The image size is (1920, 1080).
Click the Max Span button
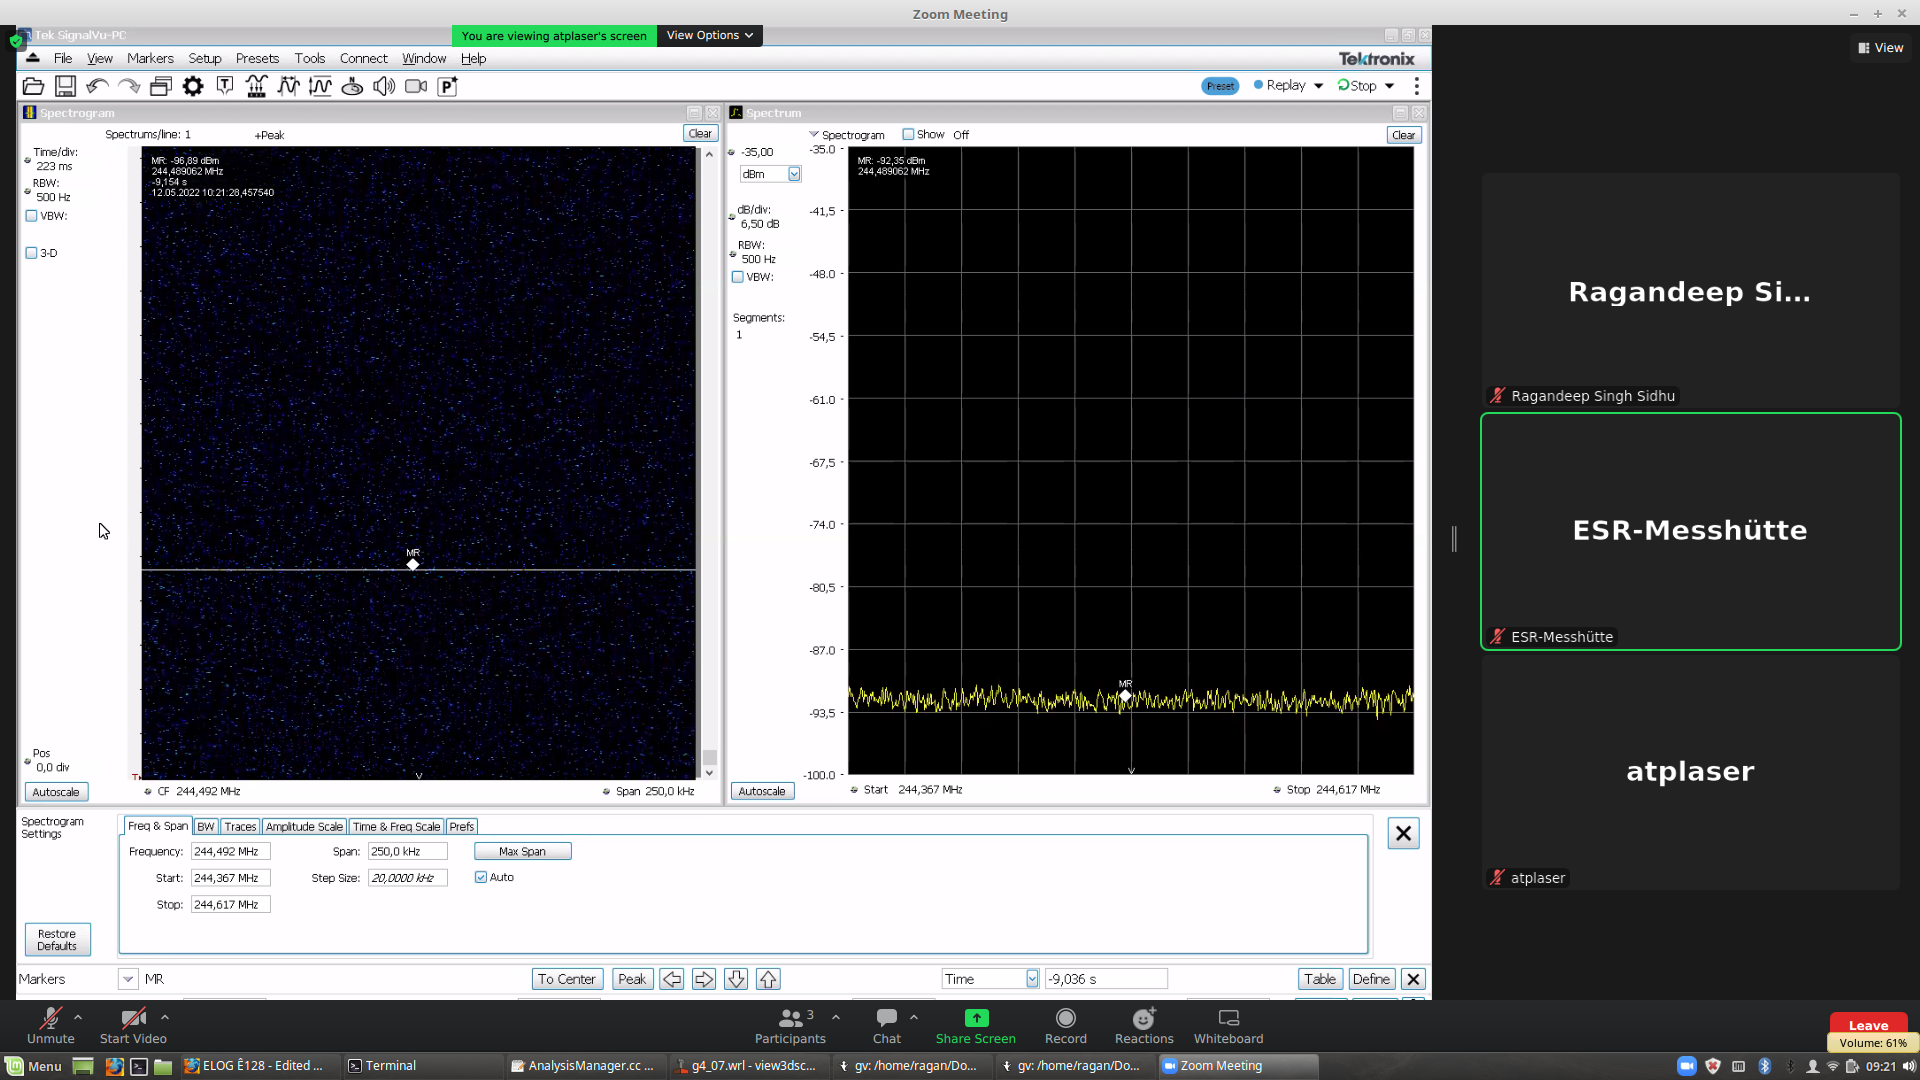coord(523,851)
